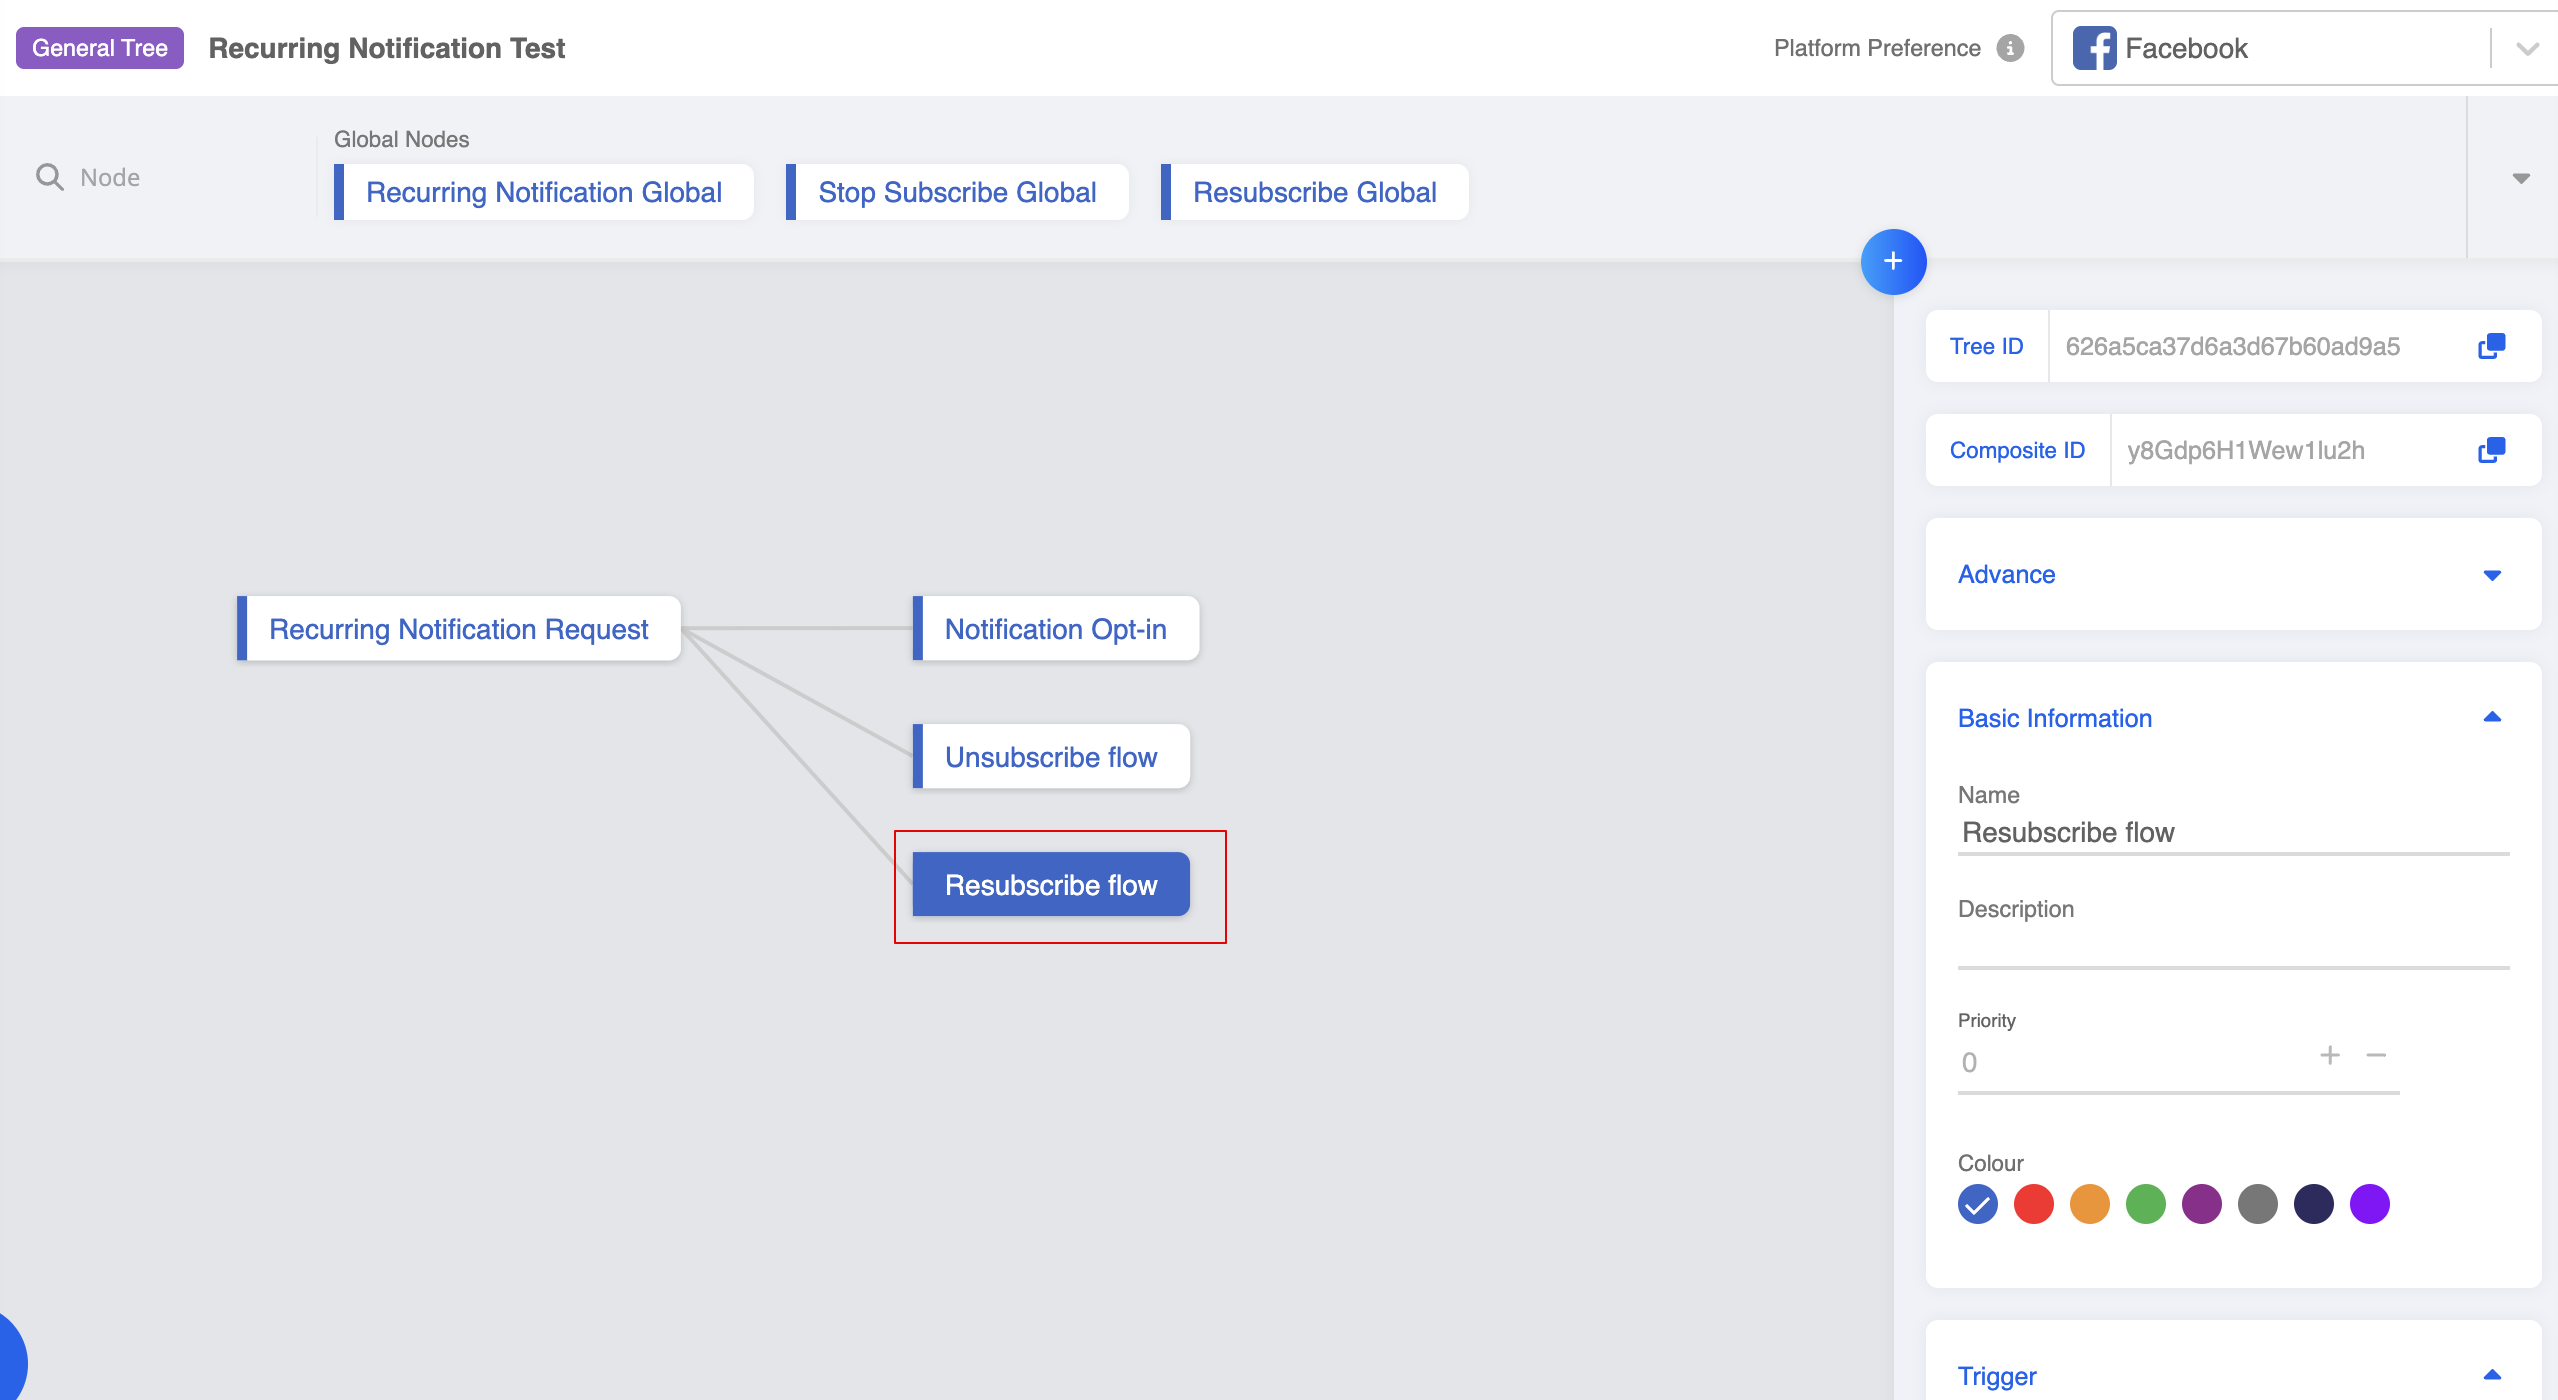Open Recurring Notification Global node
Image resolution: width=2558 pixels, height=1400 pixels.
coord(543,192)
